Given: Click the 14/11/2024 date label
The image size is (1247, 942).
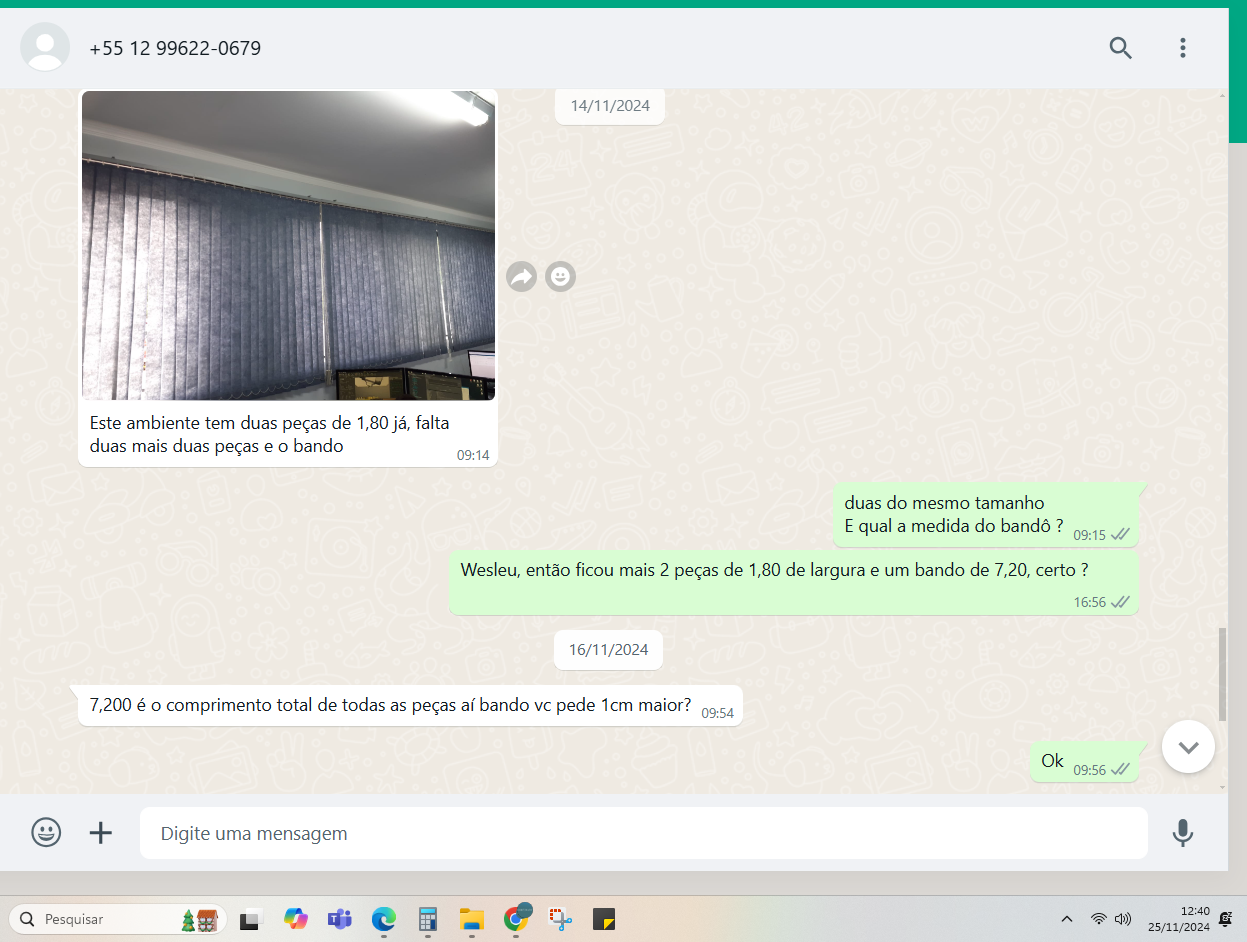Looking at the screenshot, I should click(x=610, y=105).
